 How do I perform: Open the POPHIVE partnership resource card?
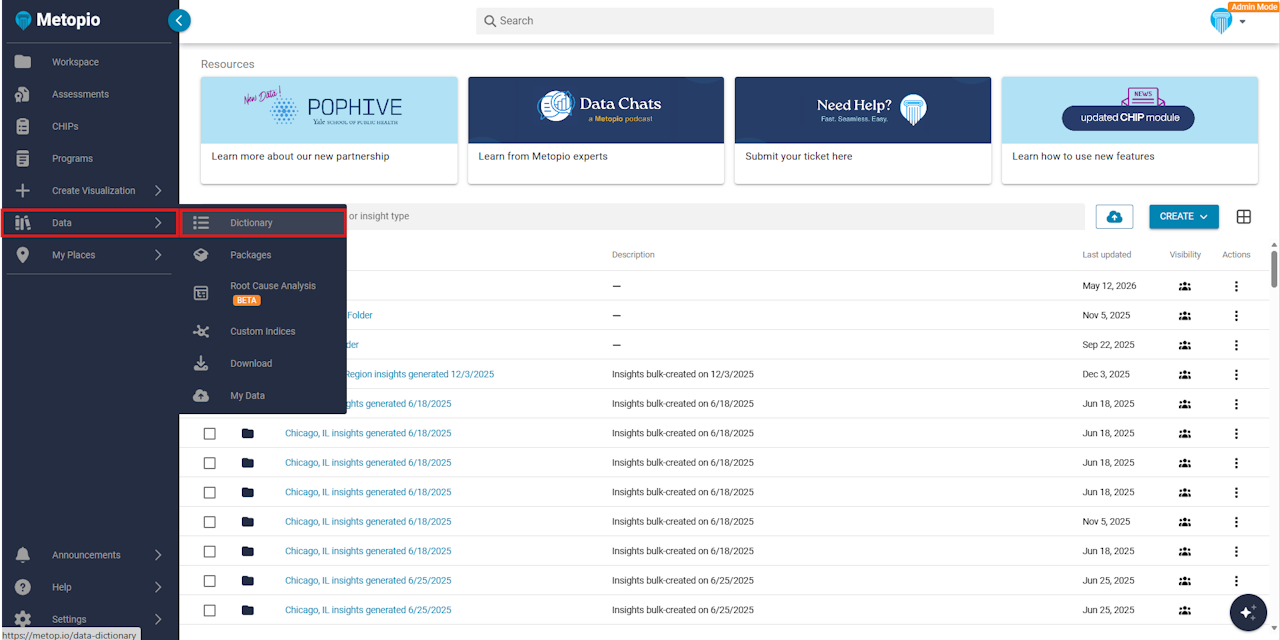tap(329, 130)
